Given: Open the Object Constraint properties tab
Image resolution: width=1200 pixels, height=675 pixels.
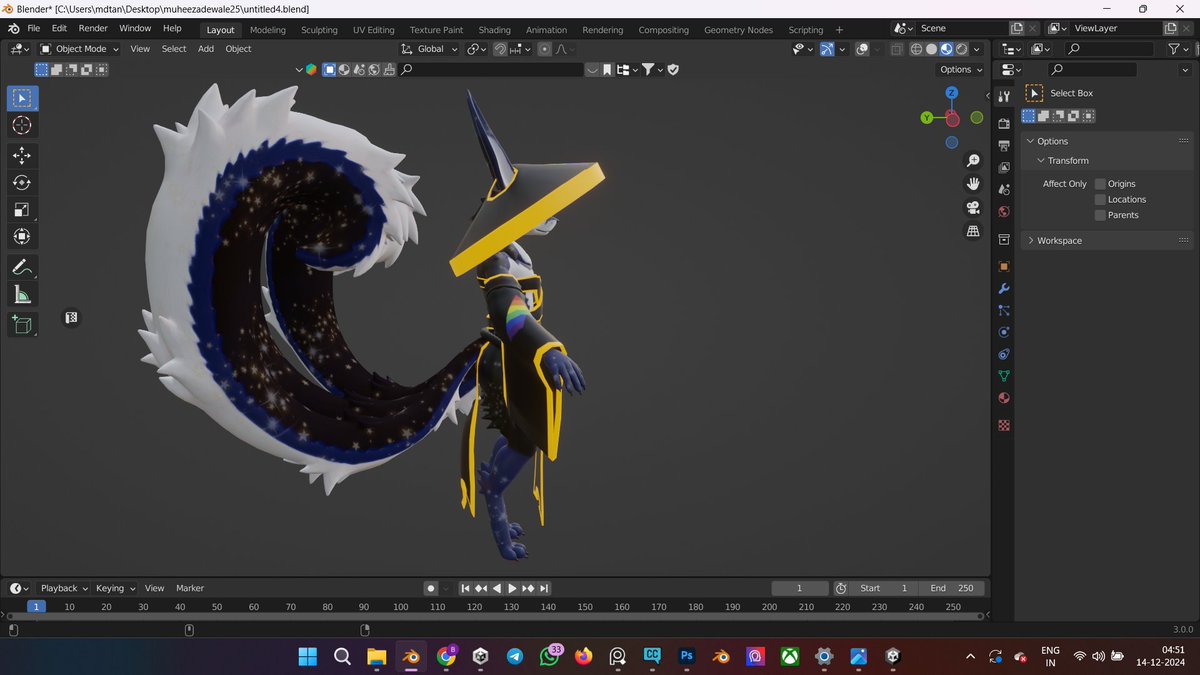Looking at the screenshot, I should point(1004,354).
